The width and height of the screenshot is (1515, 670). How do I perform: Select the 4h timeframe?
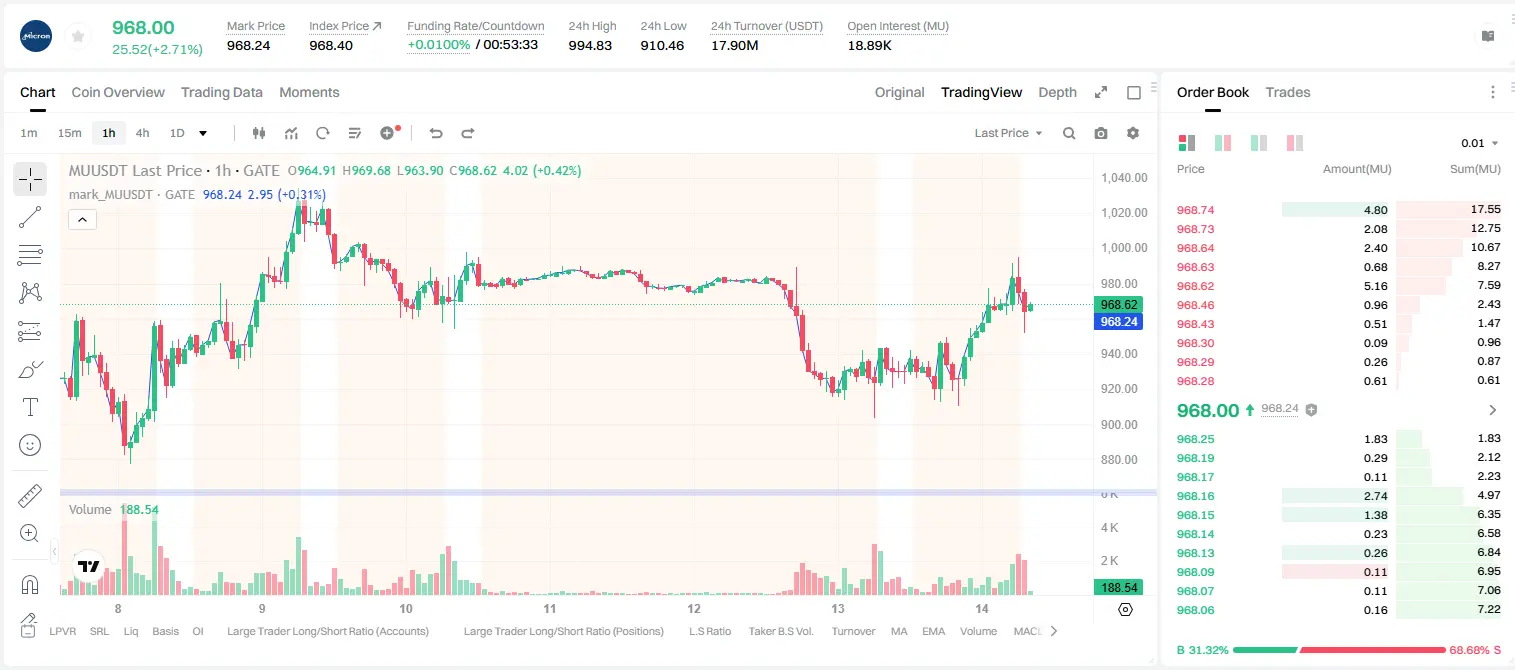click(142, 133)
